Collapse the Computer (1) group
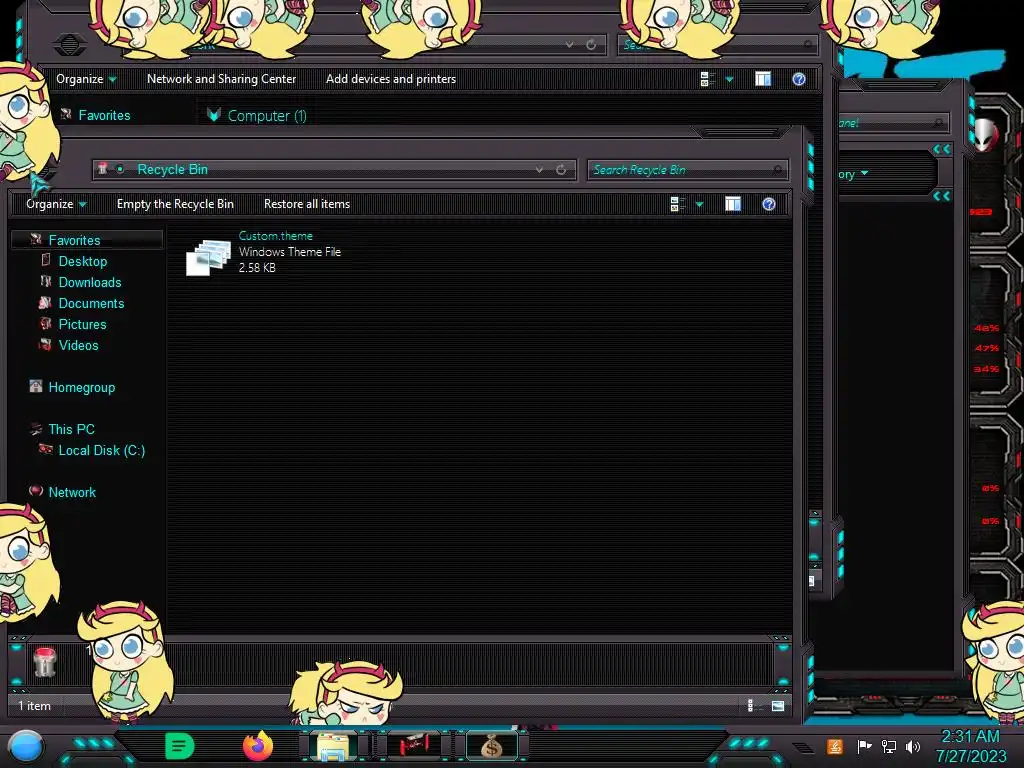 214,116
